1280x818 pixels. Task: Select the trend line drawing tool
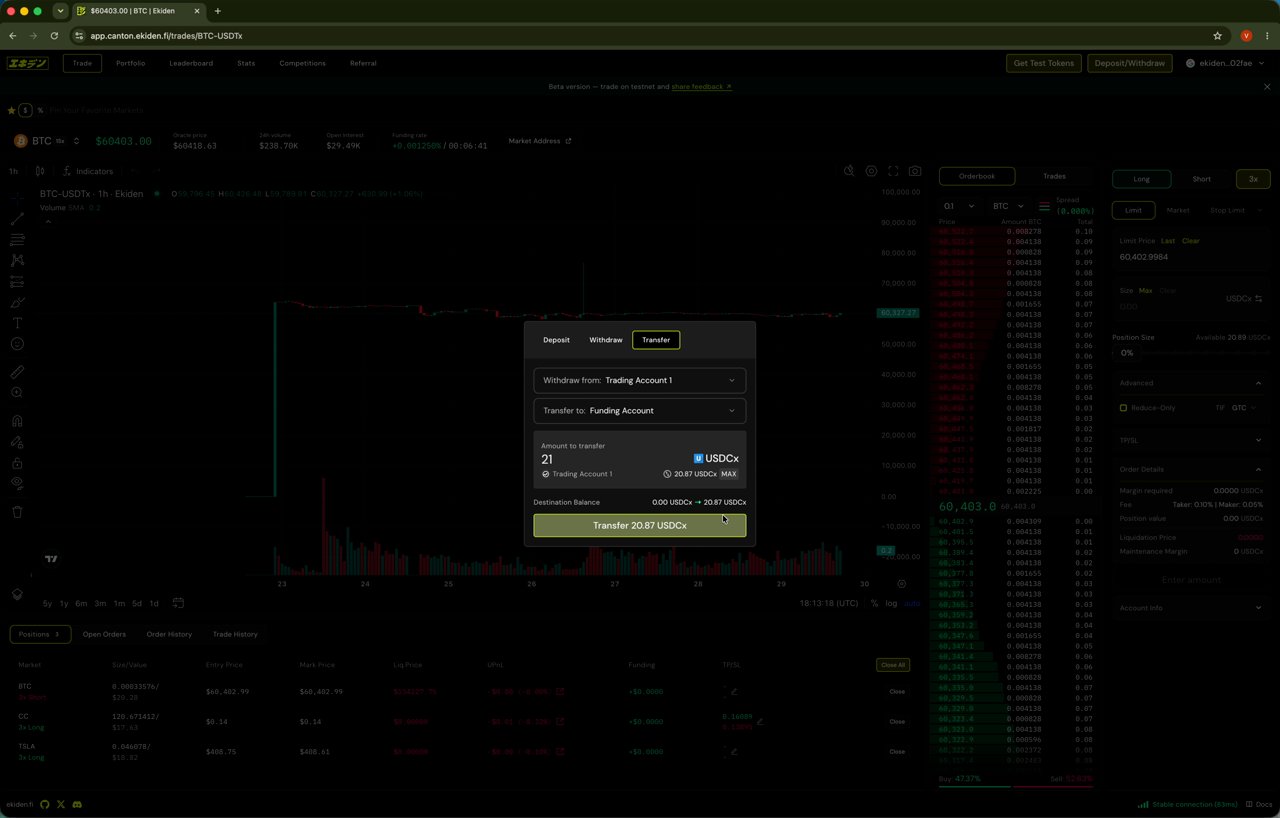click(17, 218)
